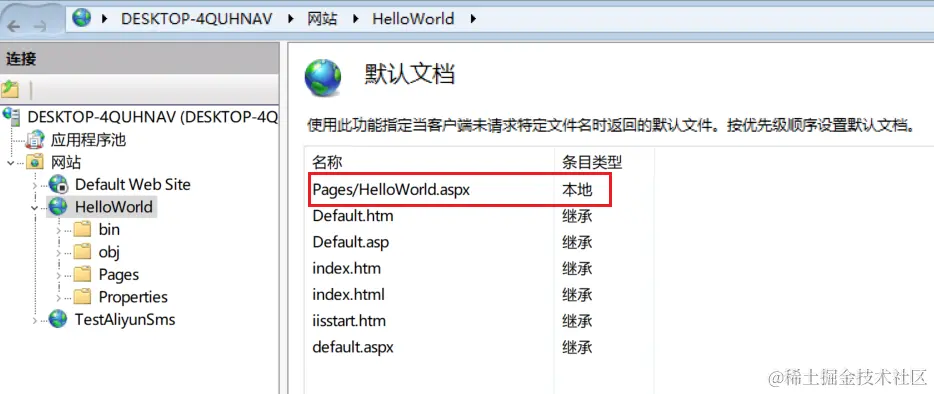Select DESKTOP-4QUHNAV in the address breadcrumb

pos(197,18)
